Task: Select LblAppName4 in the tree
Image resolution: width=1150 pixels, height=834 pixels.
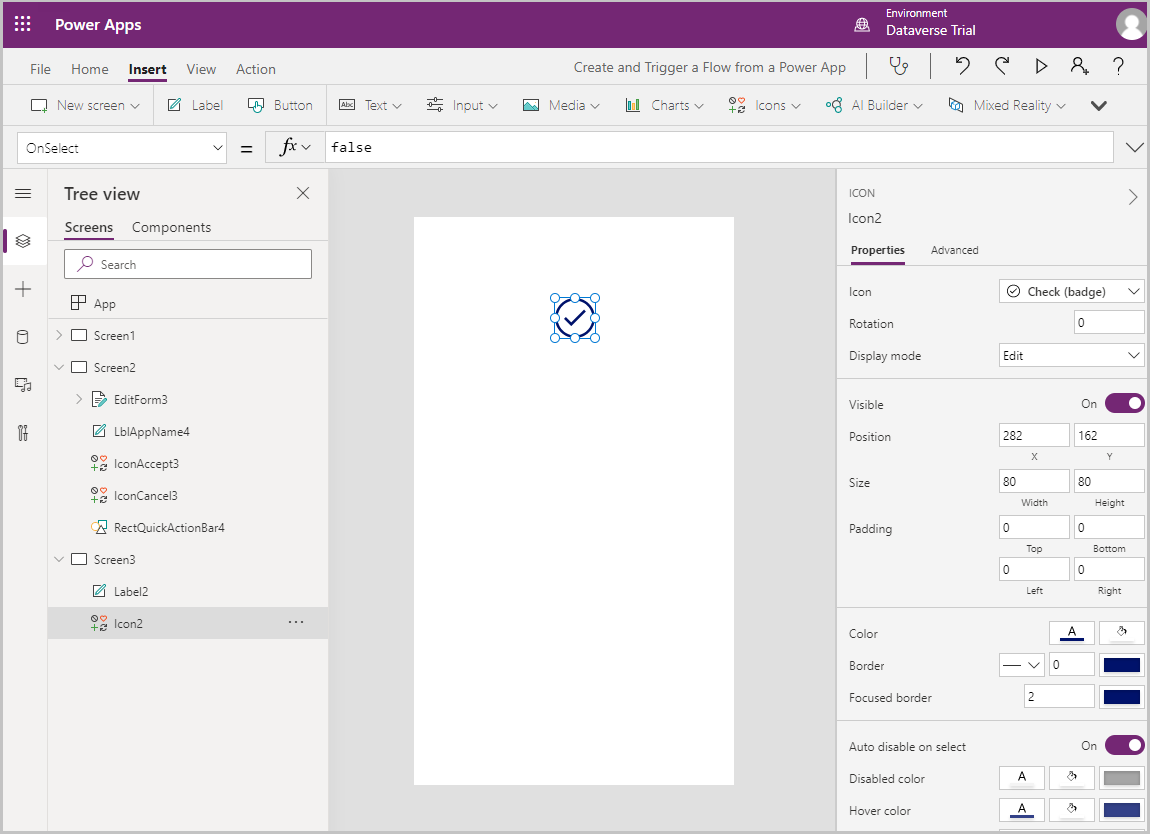Action: pyautogui.click(x=151, y=431)
